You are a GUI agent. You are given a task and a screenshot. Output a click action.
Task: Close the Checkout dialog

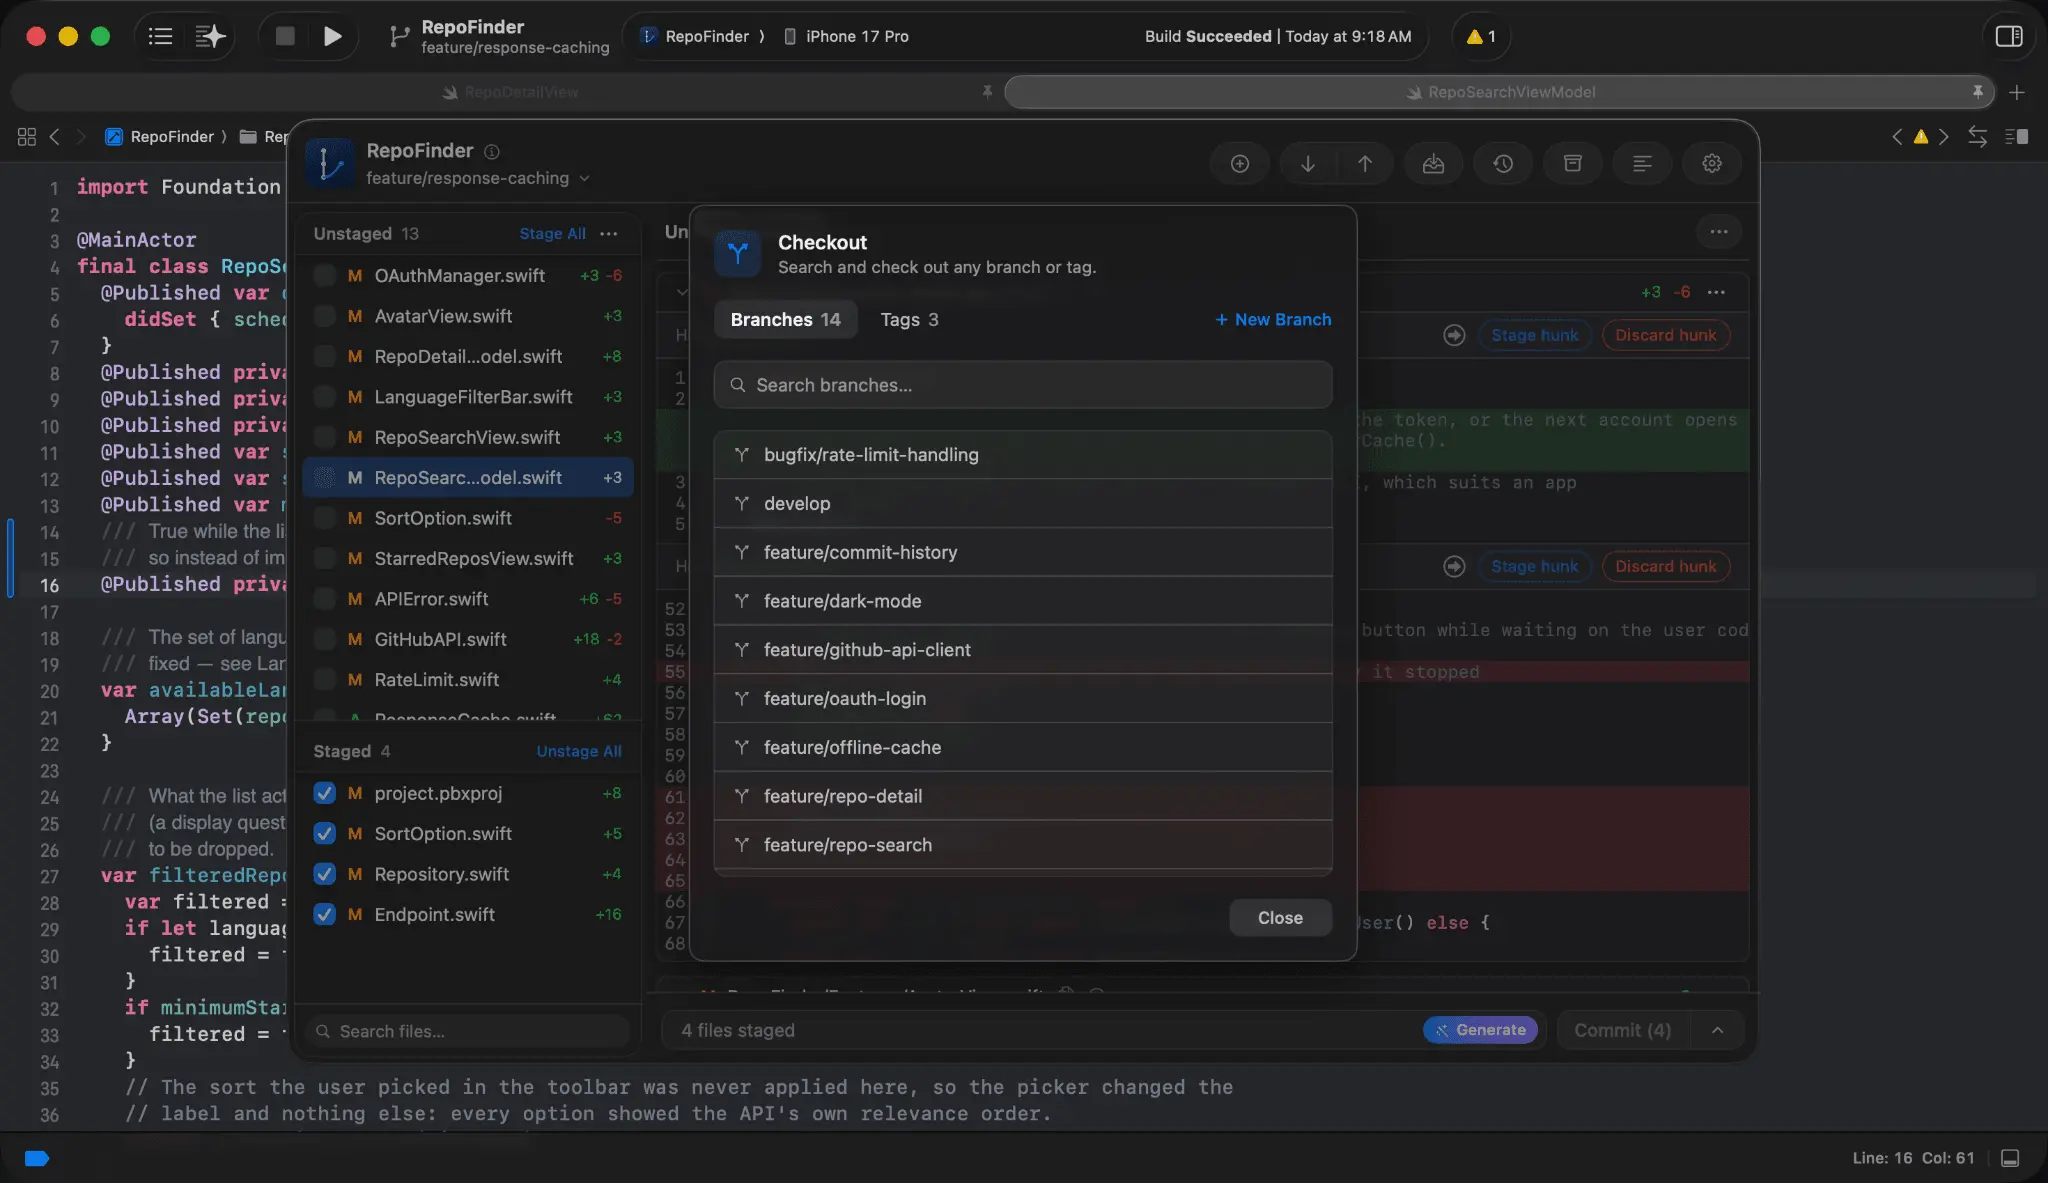pos(1280,918)
